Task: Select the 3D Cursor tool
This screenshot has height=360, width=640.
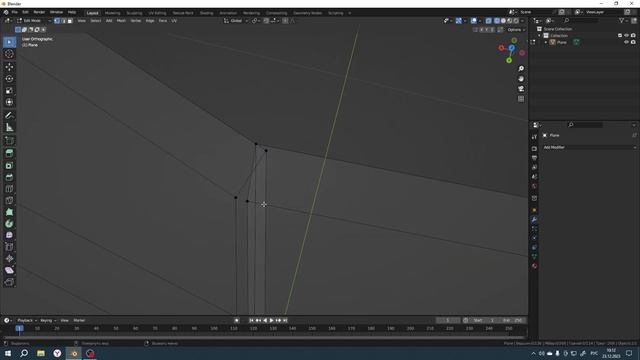Action: (x=9, y=54)
